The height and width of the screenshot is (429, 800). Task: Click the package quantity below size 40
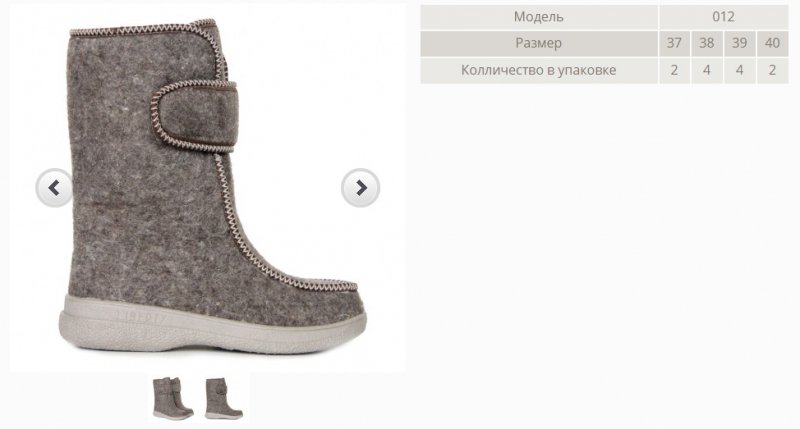[x=772, y=70]
